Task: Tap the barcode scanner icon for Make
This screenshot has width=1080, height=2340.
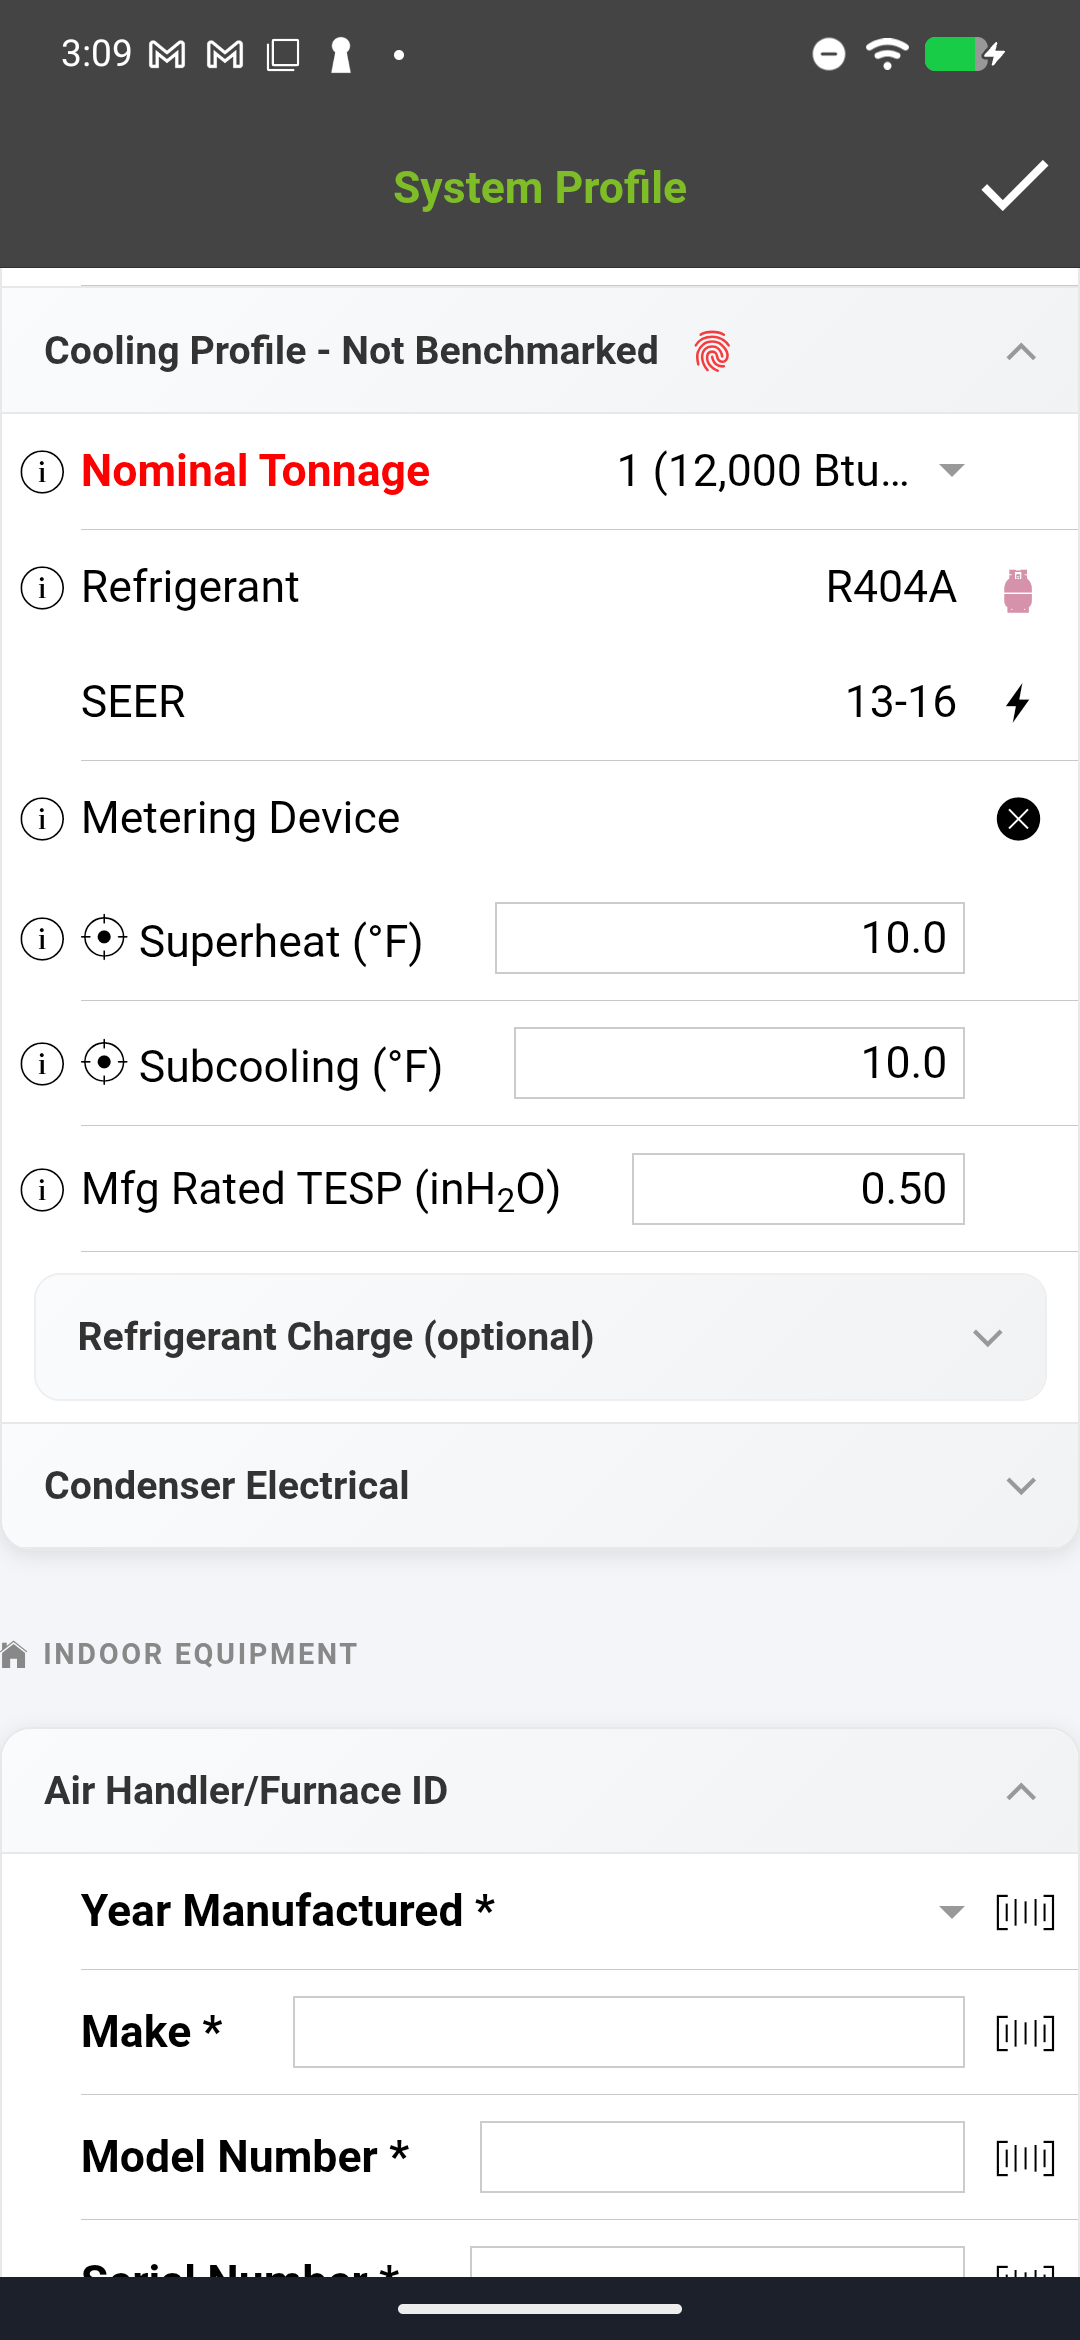Action: coord(1026,2032)
